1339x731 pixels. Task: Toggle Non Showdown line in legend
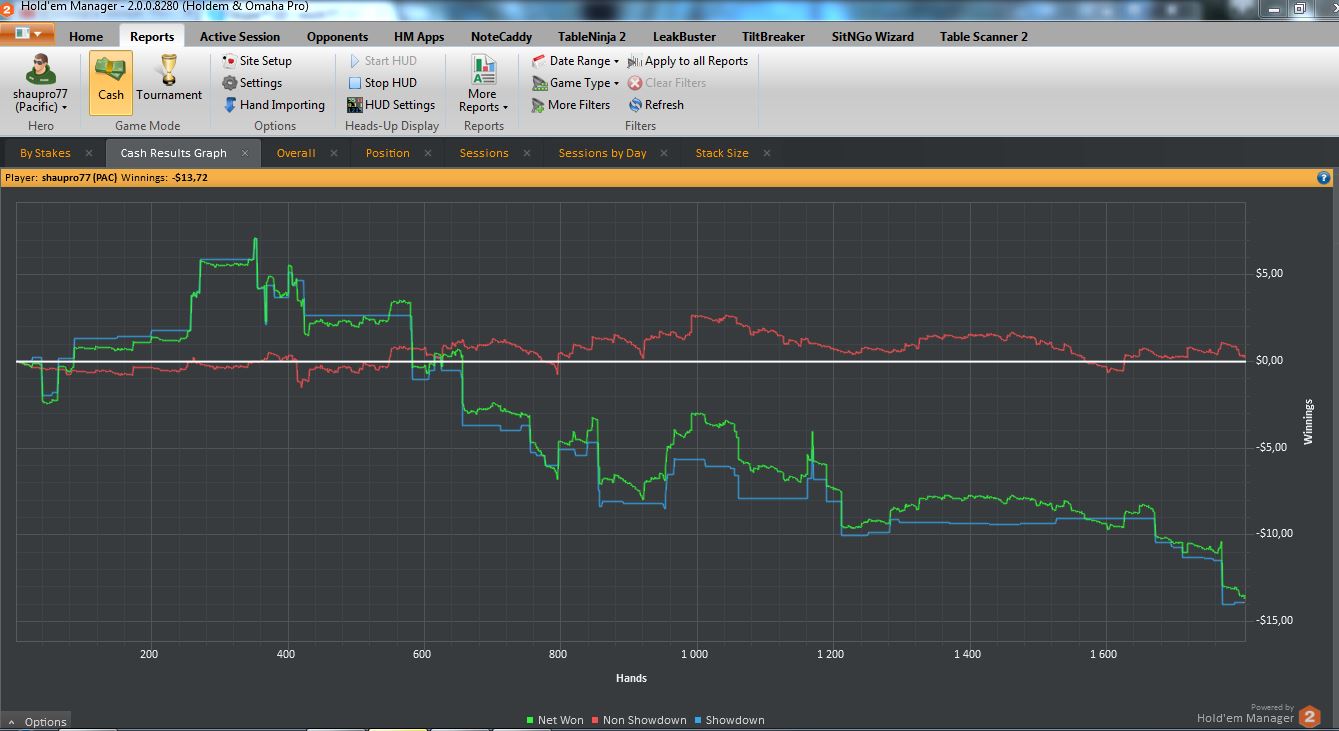tap(639, 720)
